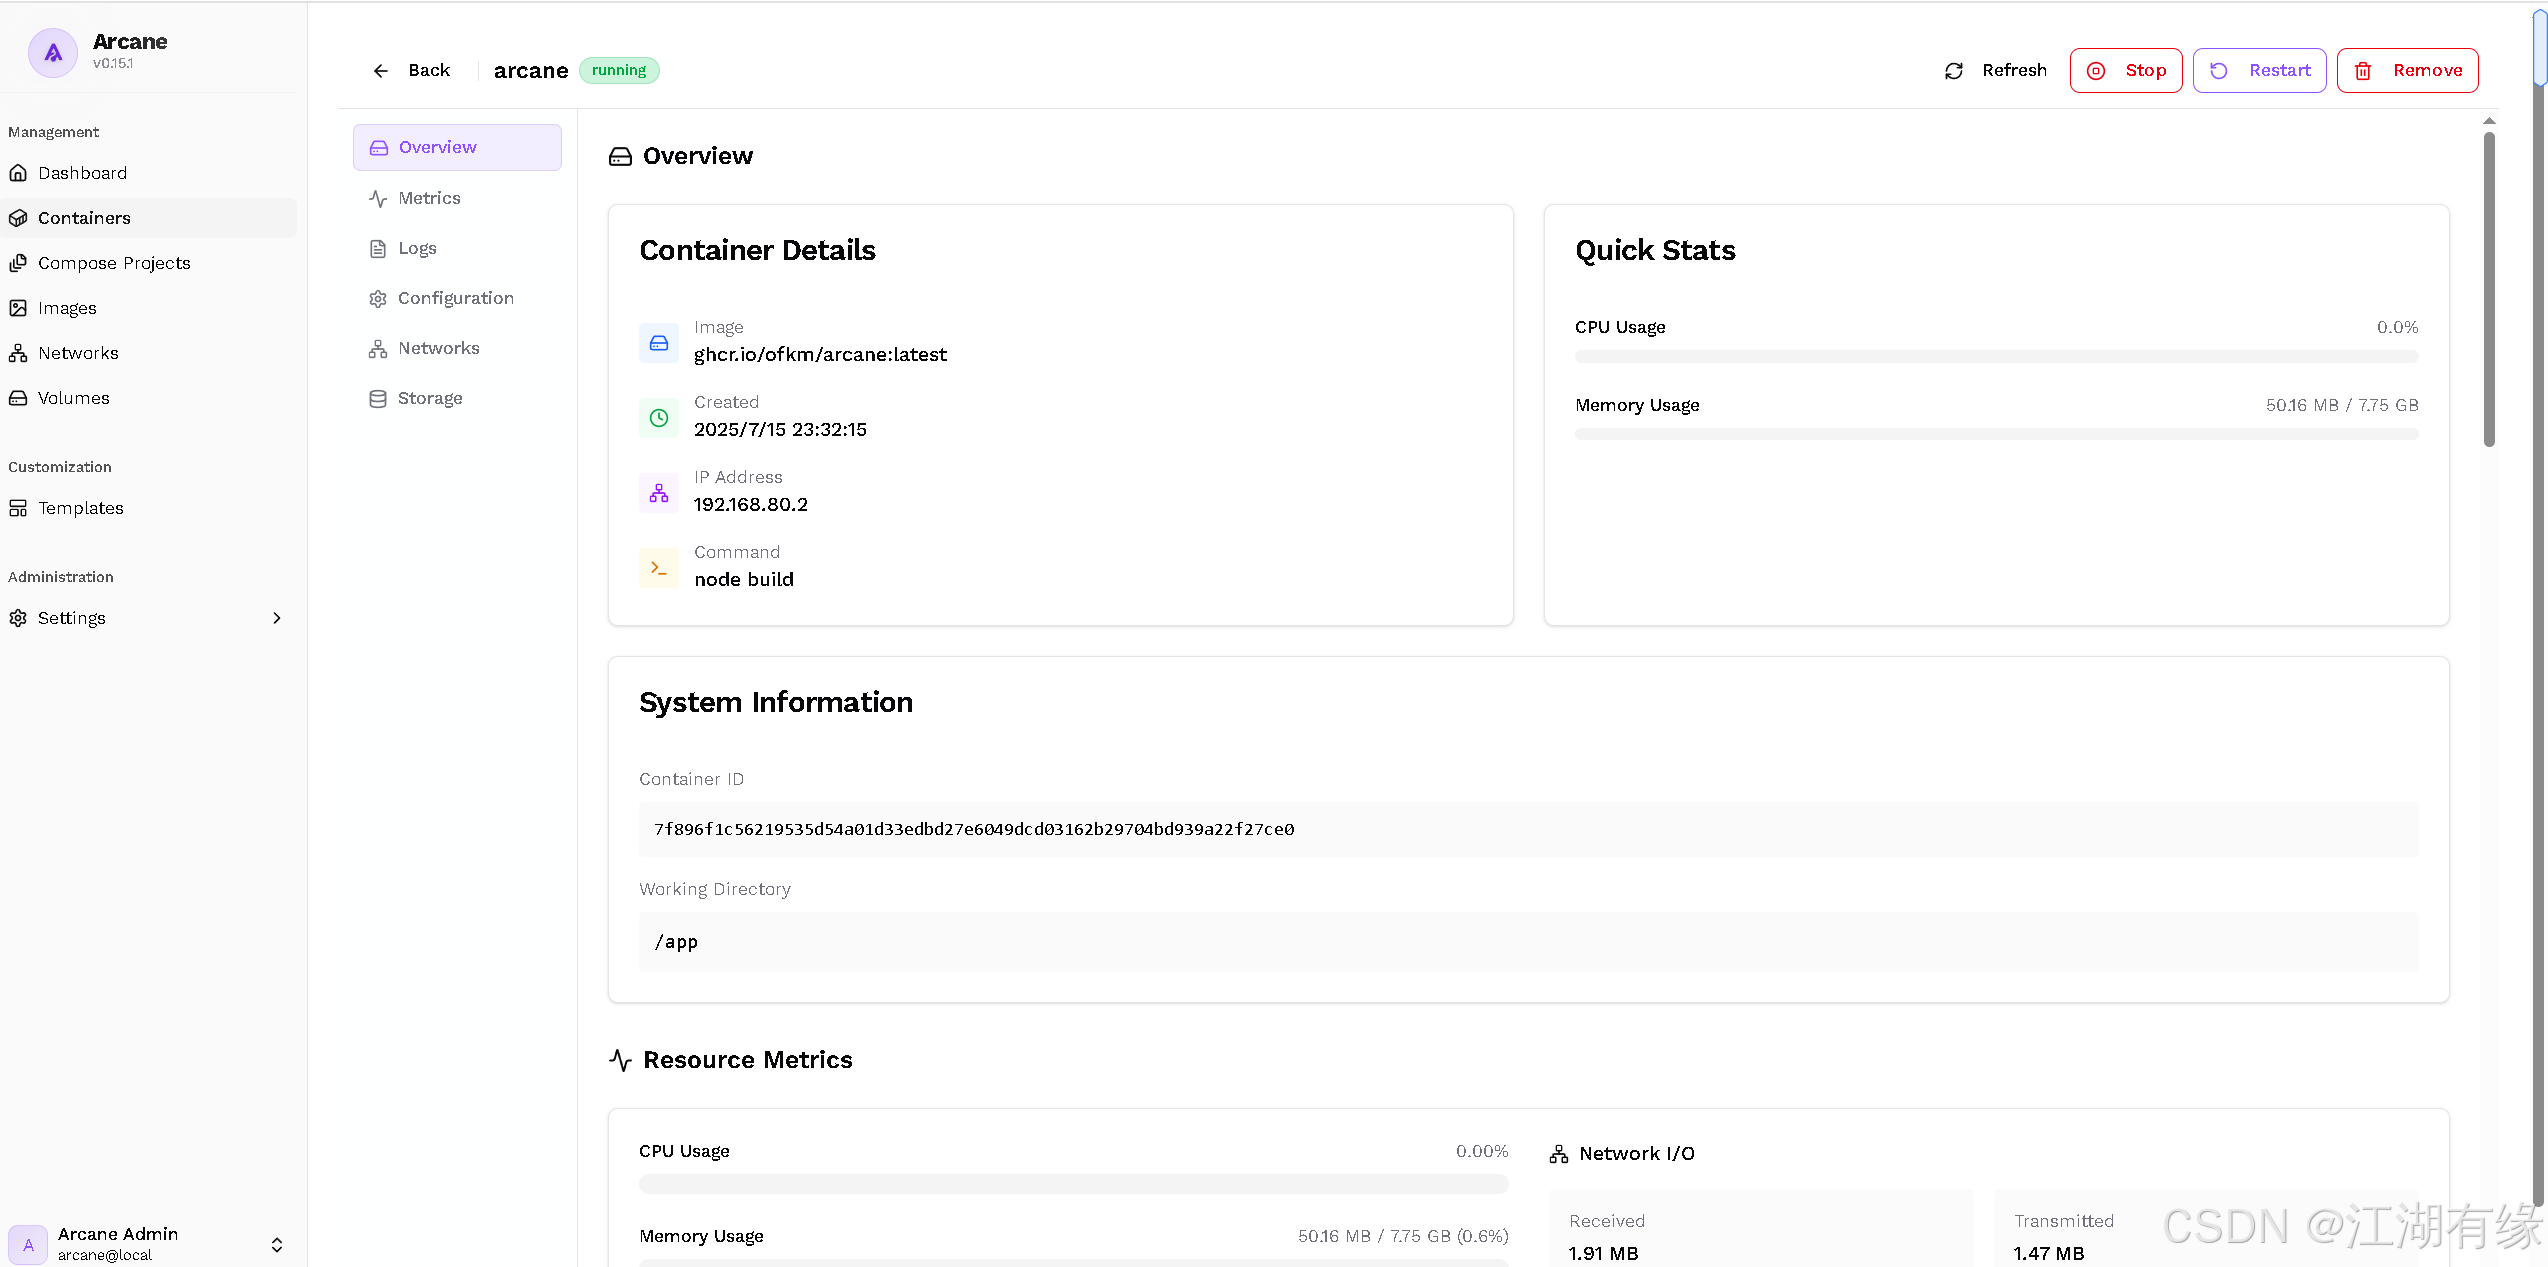Select the Configuration section
The height and width of the screenshot is (1267, 2548).
pos(455,298)
